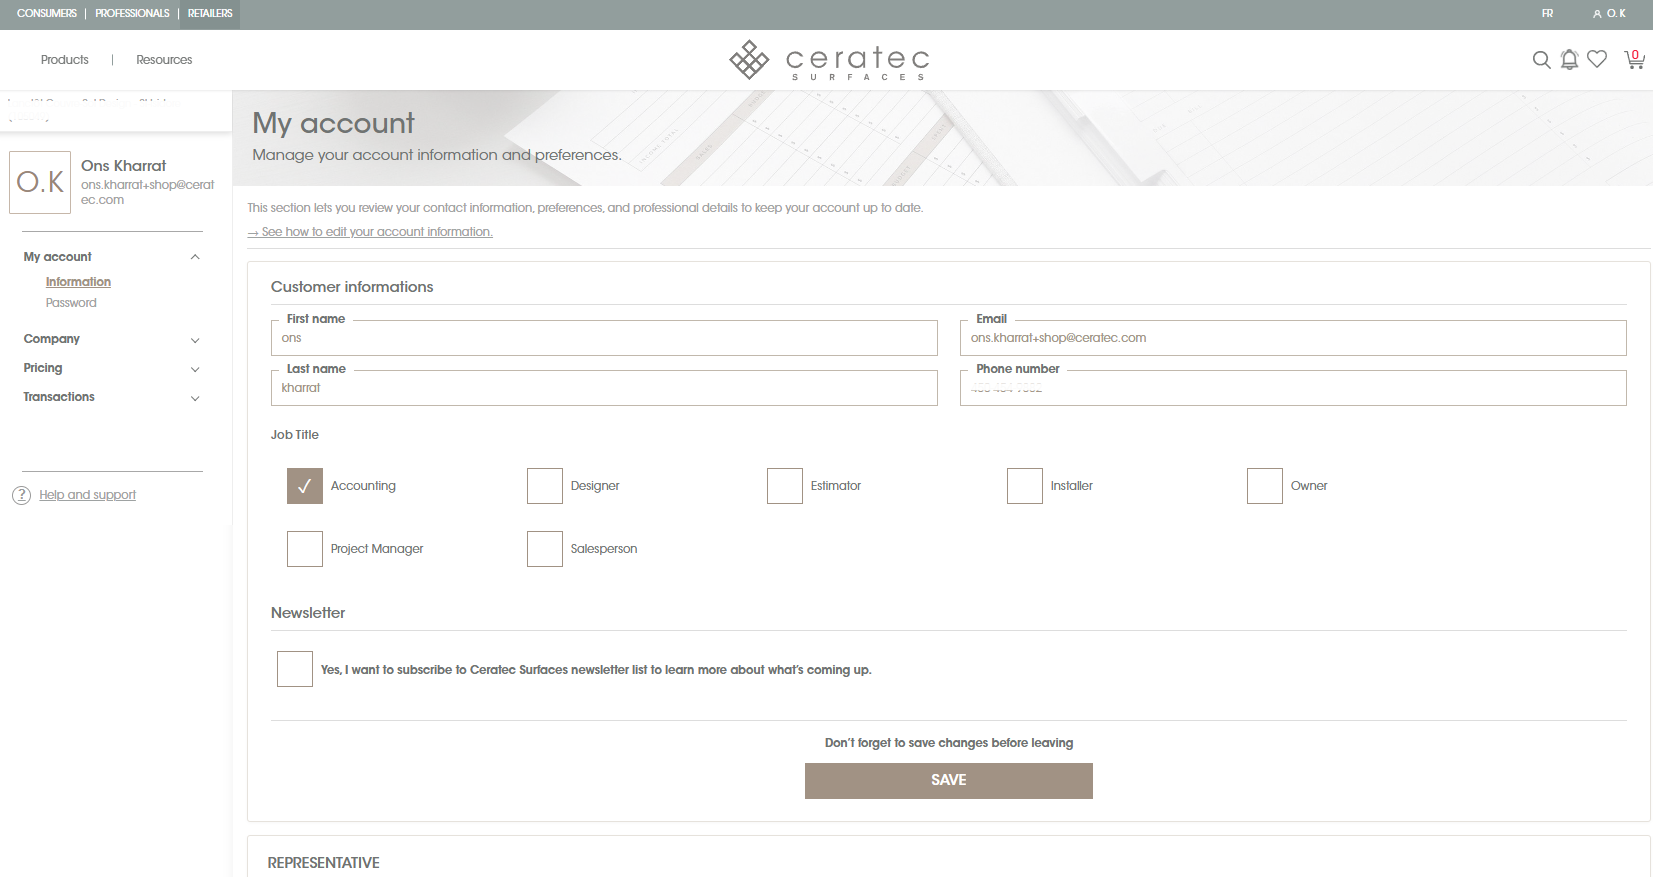Focus the Email field

pyautogui.click(x=1293, y=338)
